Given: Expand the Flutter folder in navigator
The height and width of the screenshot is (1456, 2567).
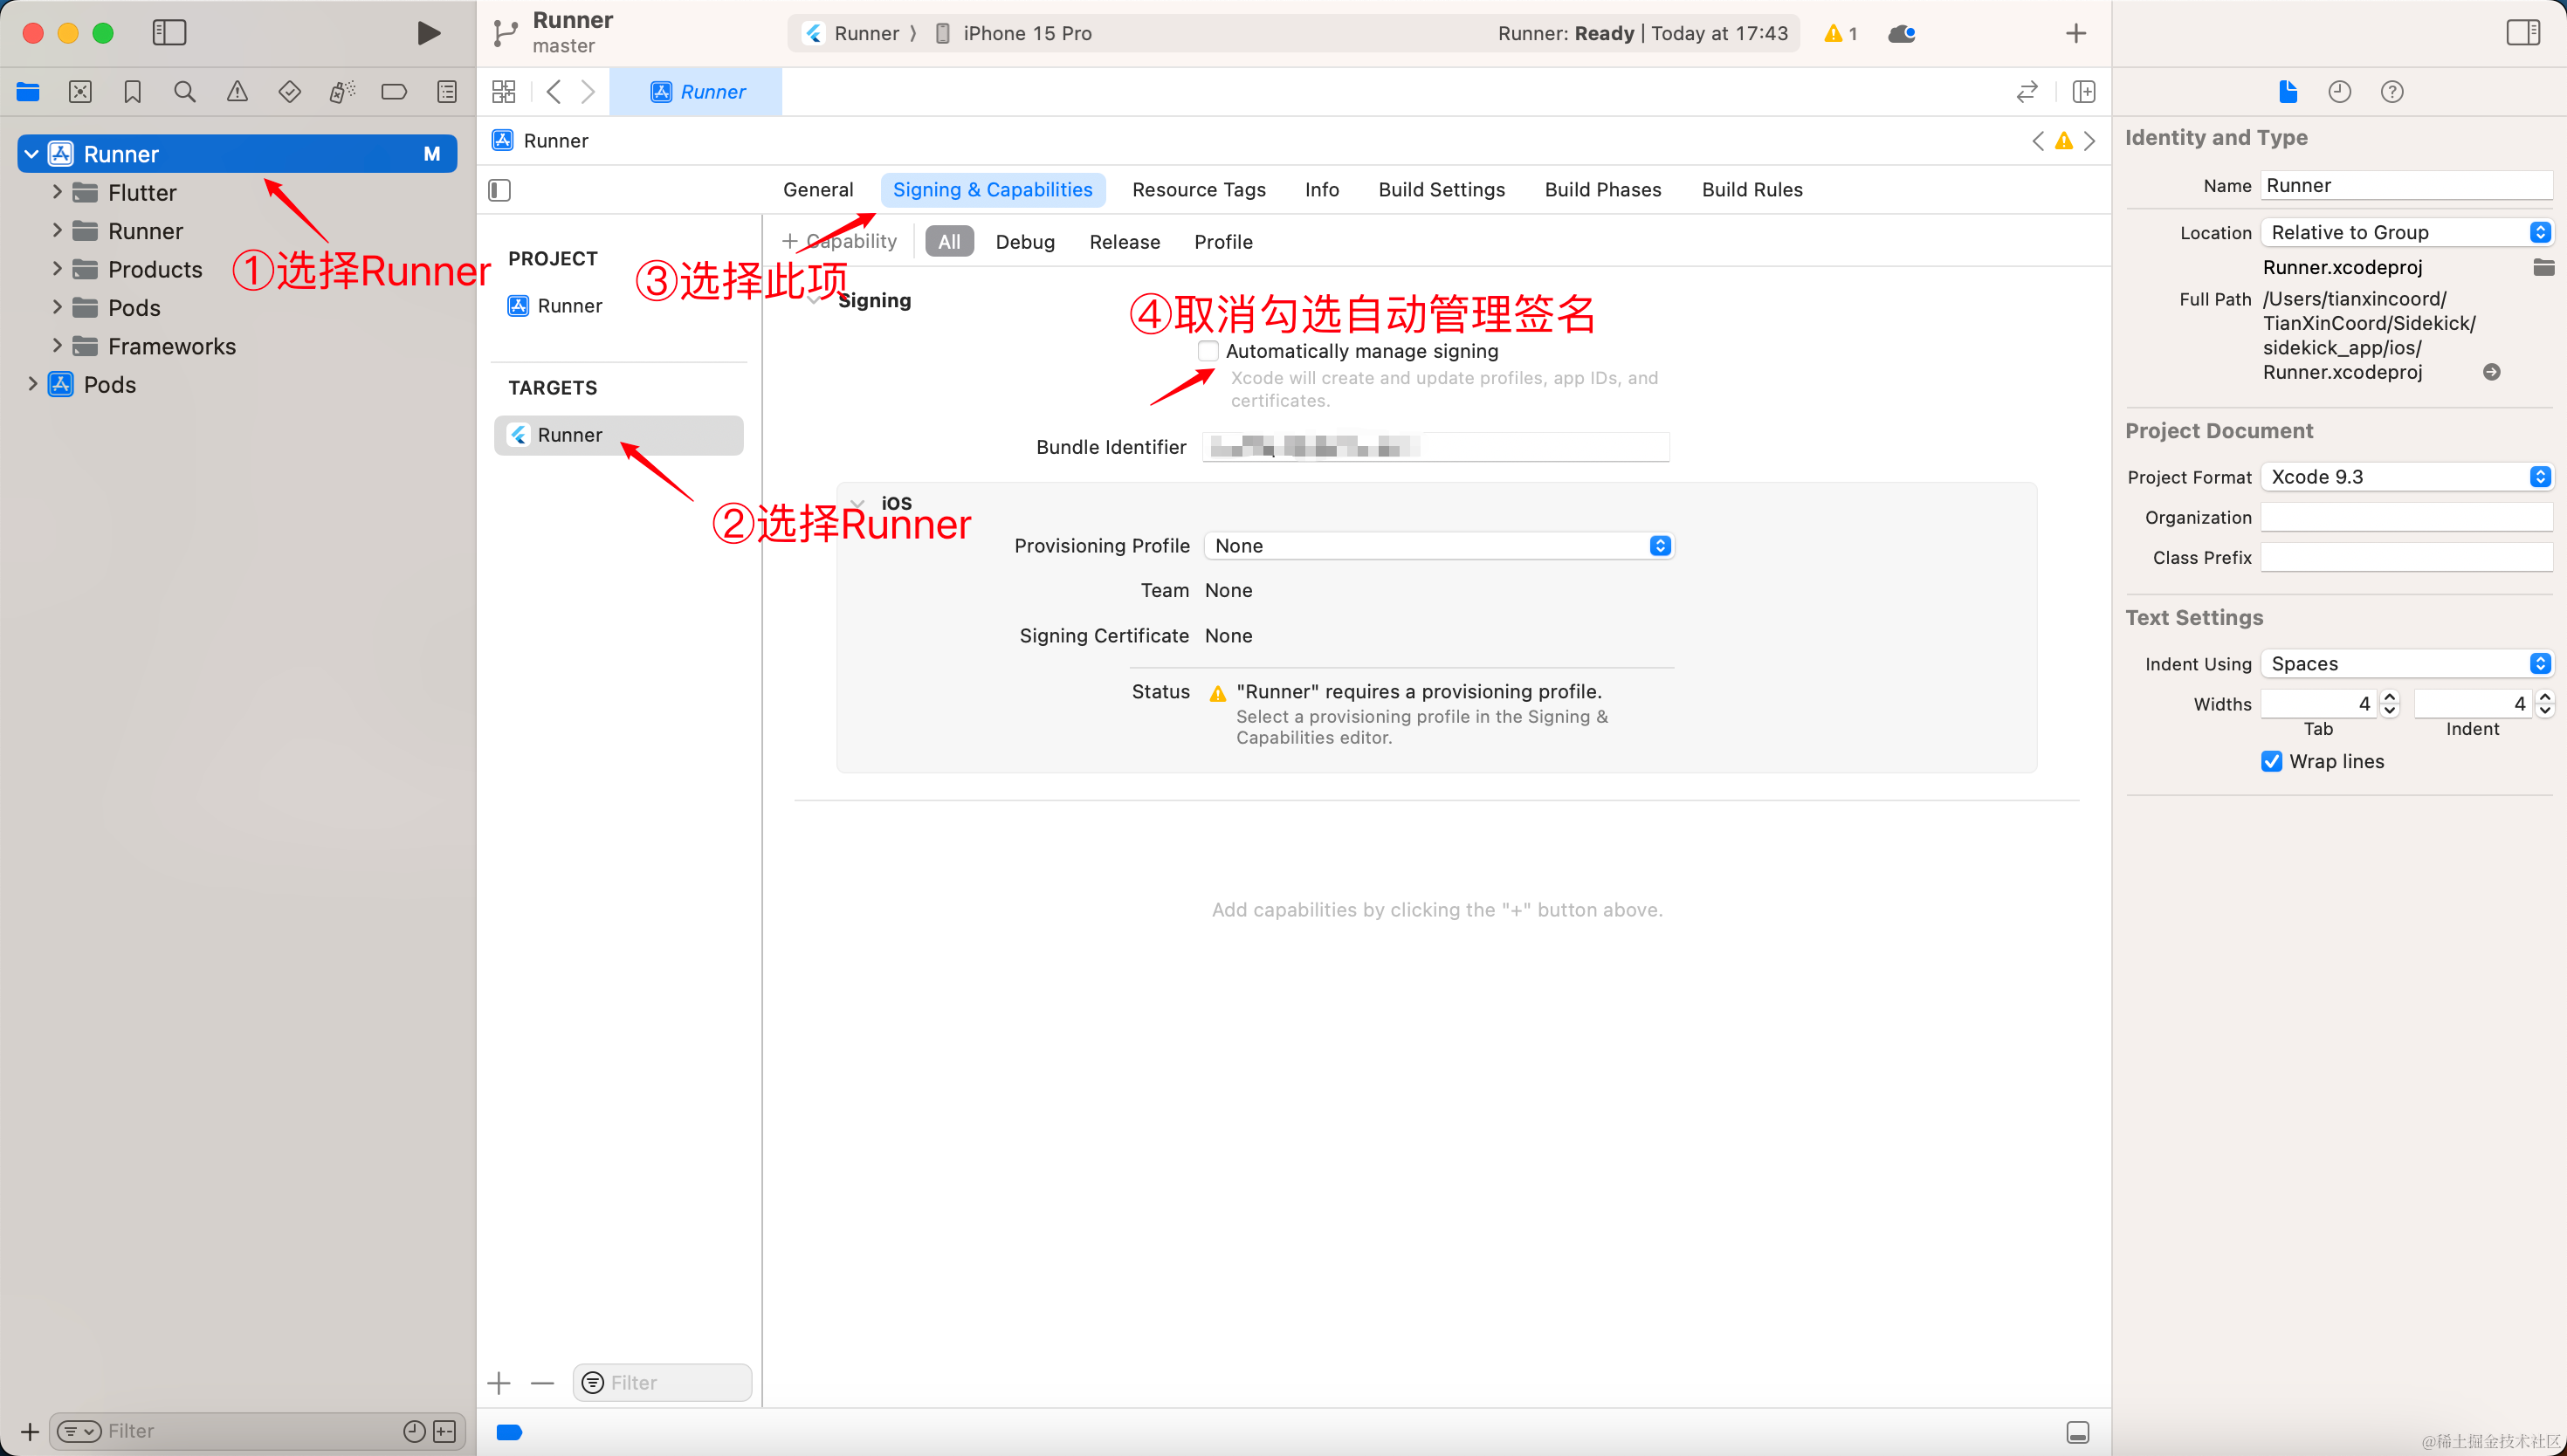Looking at the screenshot, I should pos(57,192).
